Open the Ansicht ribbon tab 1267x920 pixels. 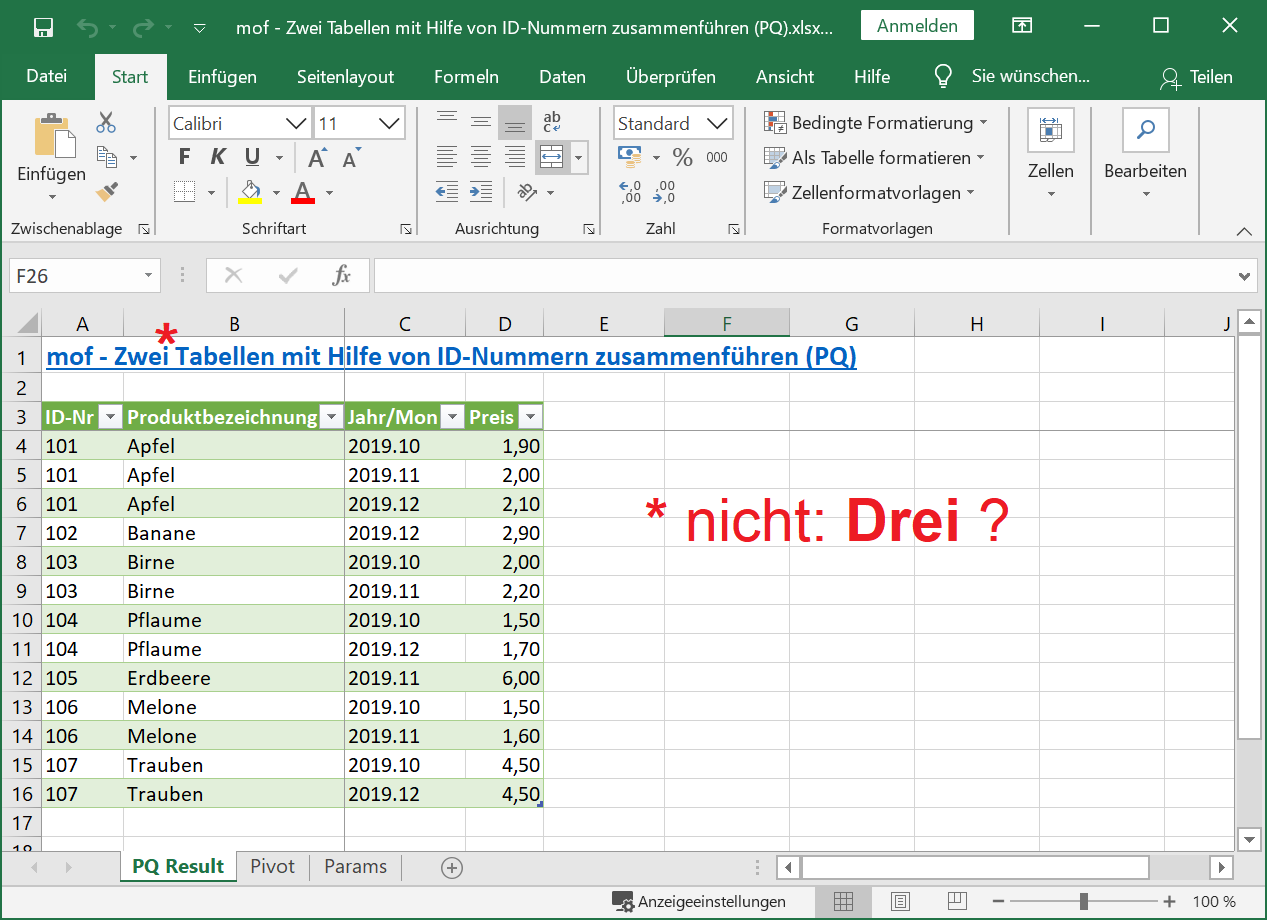[785, 77]
